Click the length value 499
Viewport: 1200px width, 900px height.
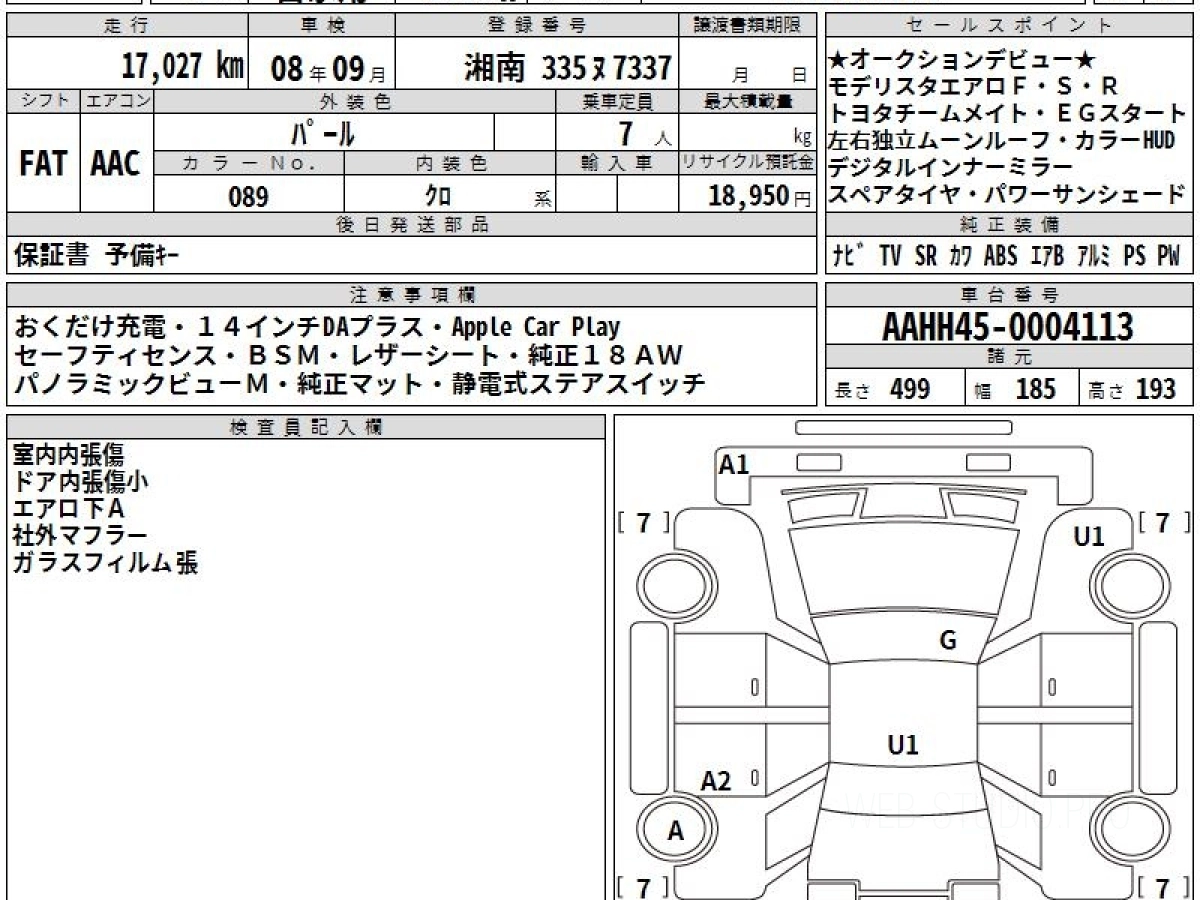[x=911, y=389]
